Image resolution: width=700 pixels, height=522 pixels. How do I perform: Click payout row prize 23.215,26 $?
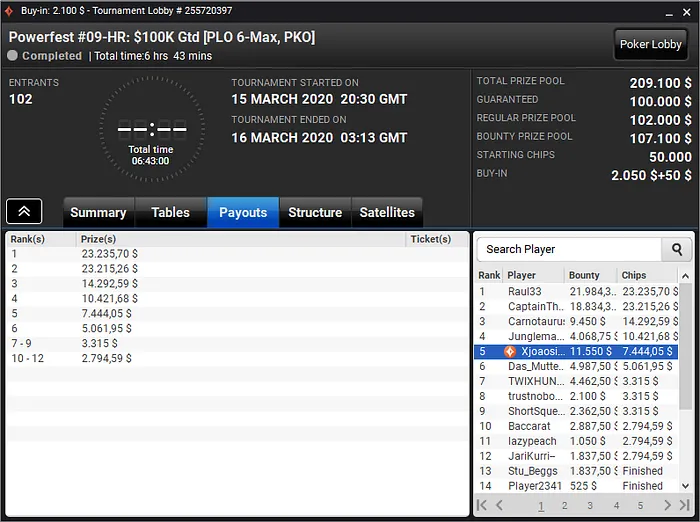238,269
